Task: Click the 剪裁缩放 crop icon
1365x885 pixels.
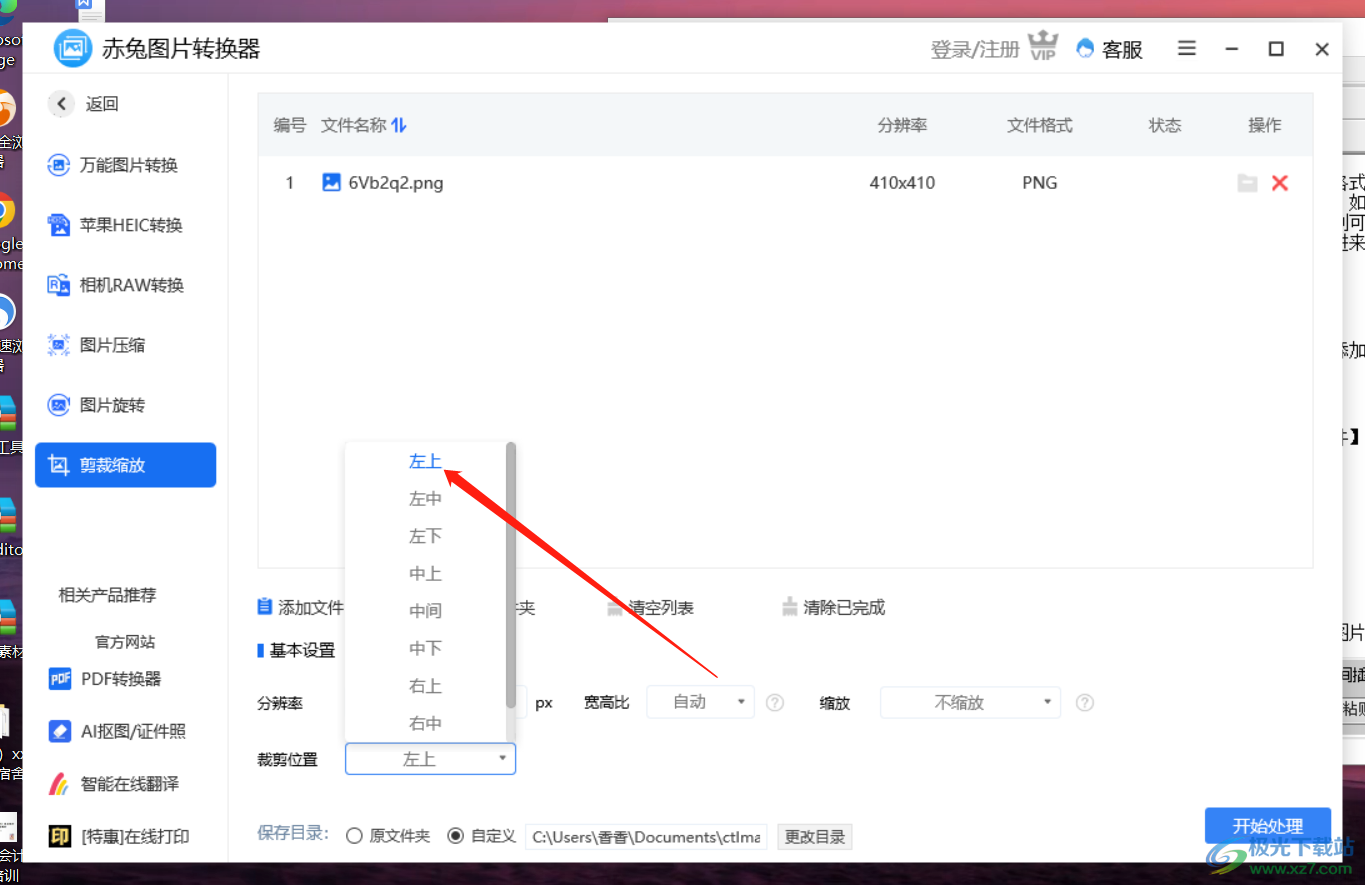Action: pos(59,465)
